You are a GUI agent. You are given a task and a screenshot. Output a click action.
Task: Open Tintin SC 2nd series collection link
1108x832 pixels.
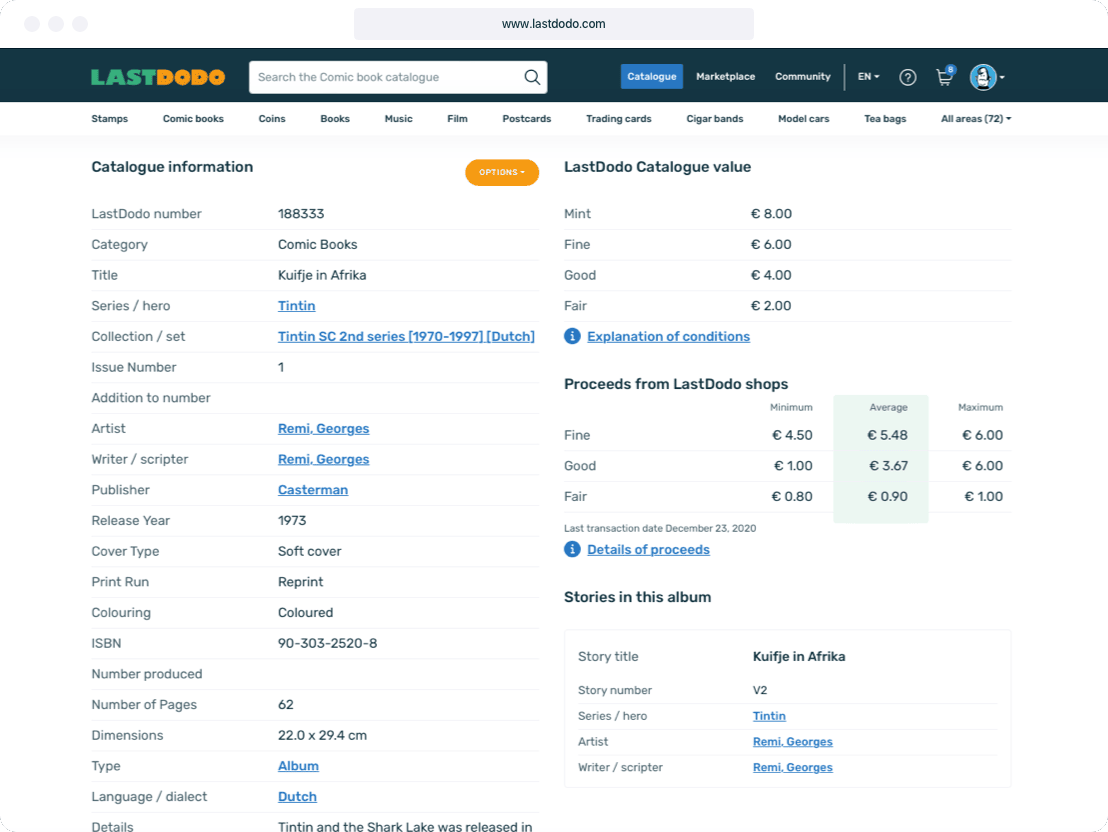point(406,337)
